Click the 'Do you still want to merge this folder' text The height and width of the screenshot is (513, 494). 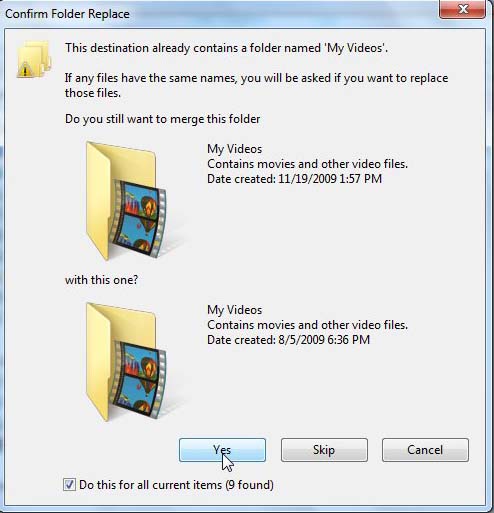click(162, 119)
